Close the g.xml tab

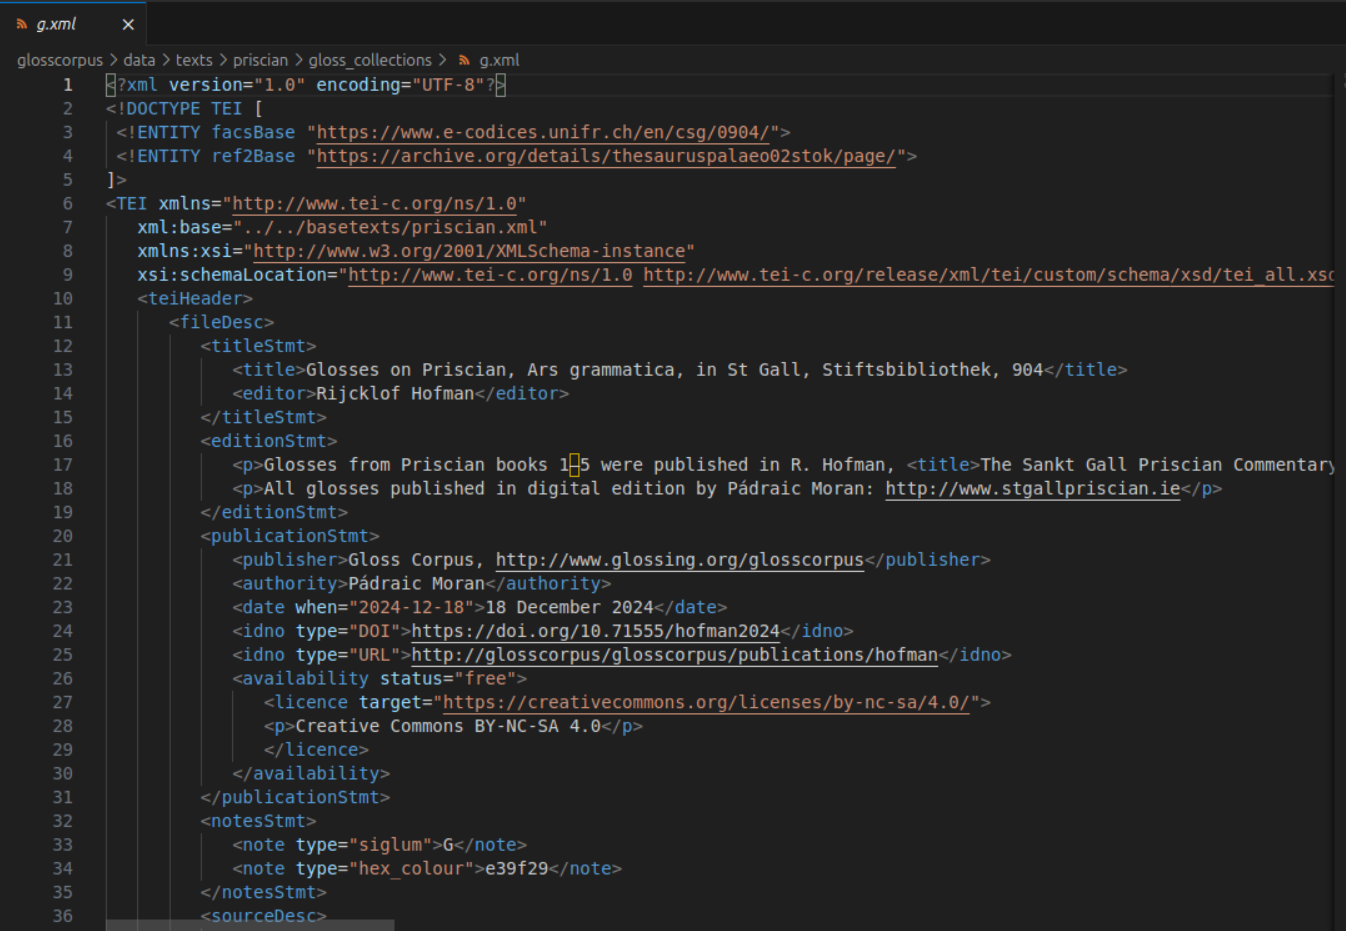128,24
